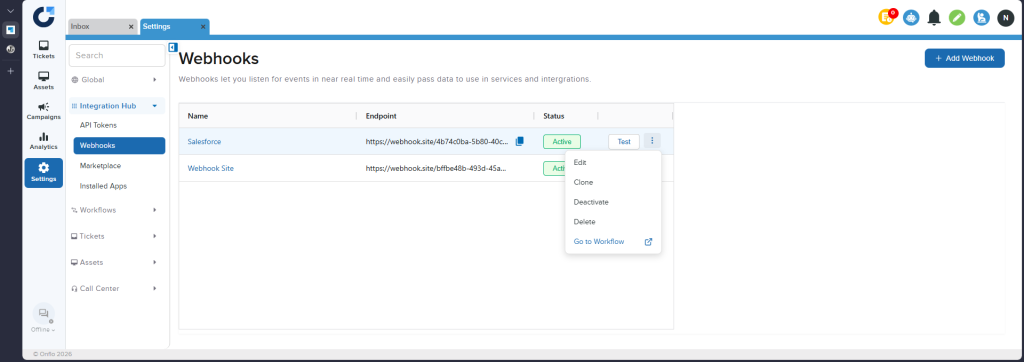Select Clone in the webhook menu

coord(583,182)
